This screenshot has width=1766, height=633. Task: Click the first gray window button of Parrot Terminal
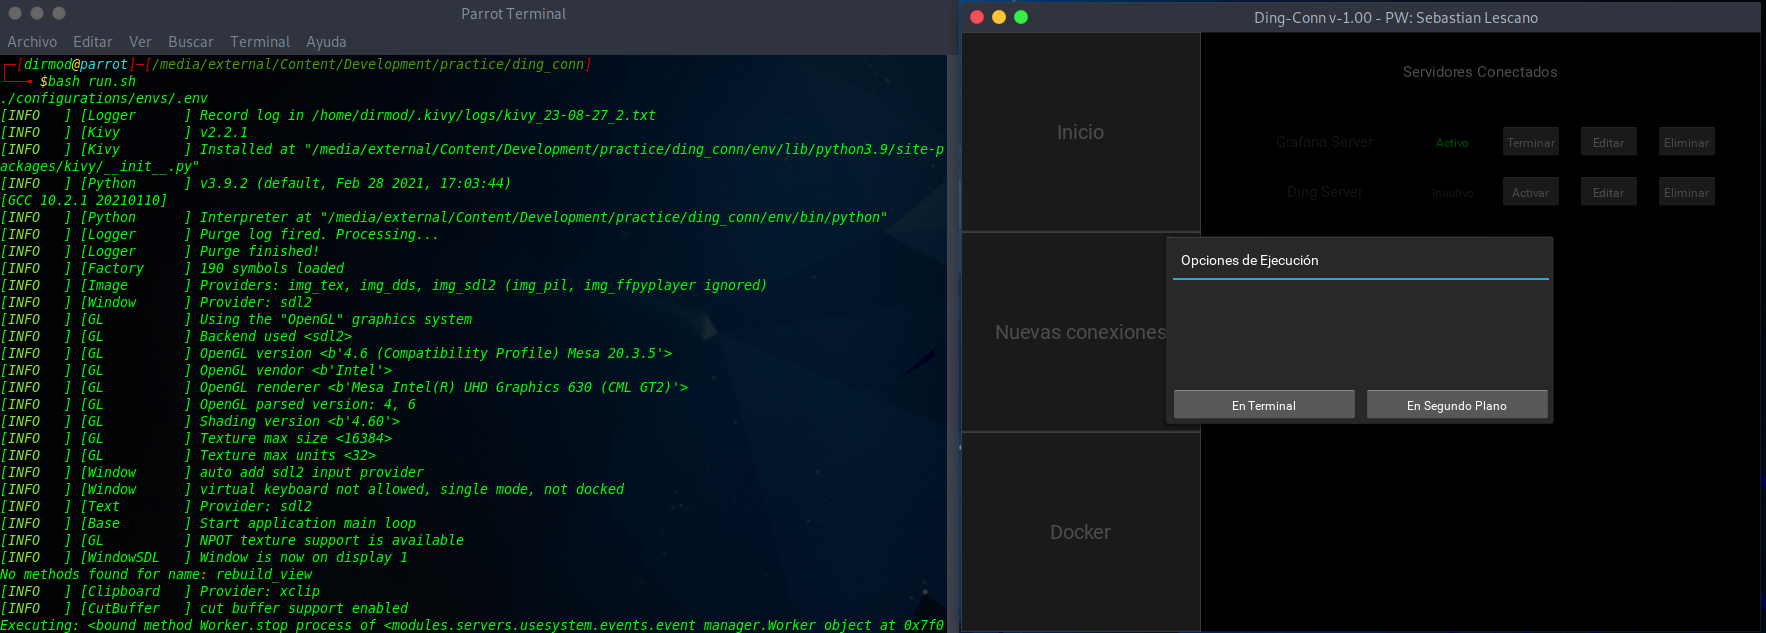pos(15,13)
